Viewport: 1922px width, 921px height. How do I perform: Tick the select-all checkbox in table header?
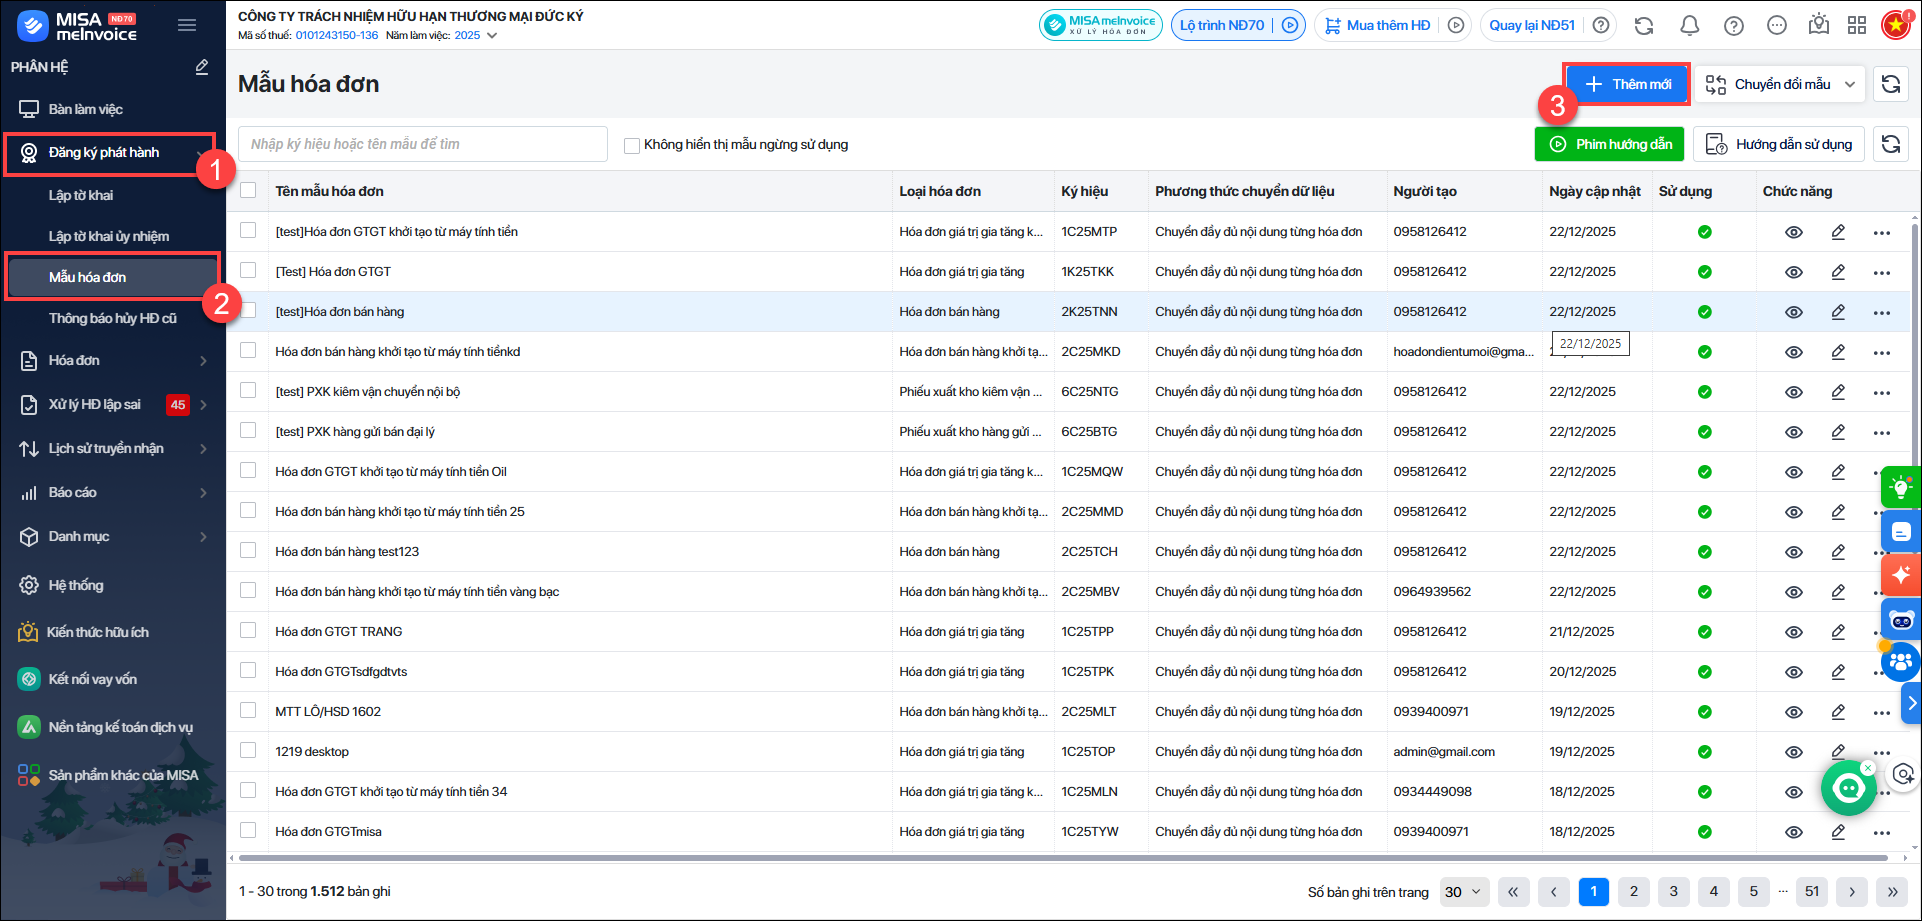[248, 191]
